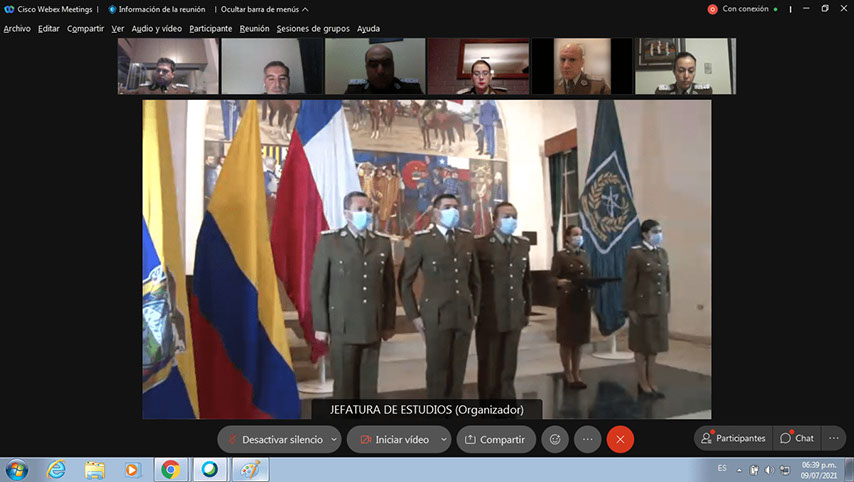
Task: Open the Reunión menu
Action: (254, 29)
